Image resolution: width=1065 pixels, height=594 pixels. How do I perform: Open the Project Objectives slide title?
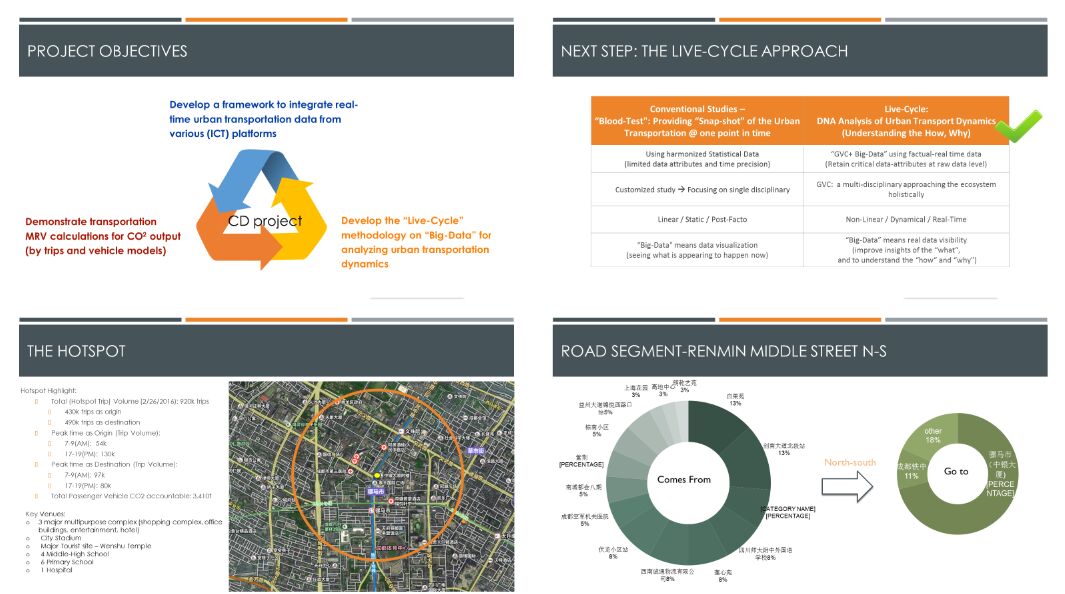[x=107, y=51]
